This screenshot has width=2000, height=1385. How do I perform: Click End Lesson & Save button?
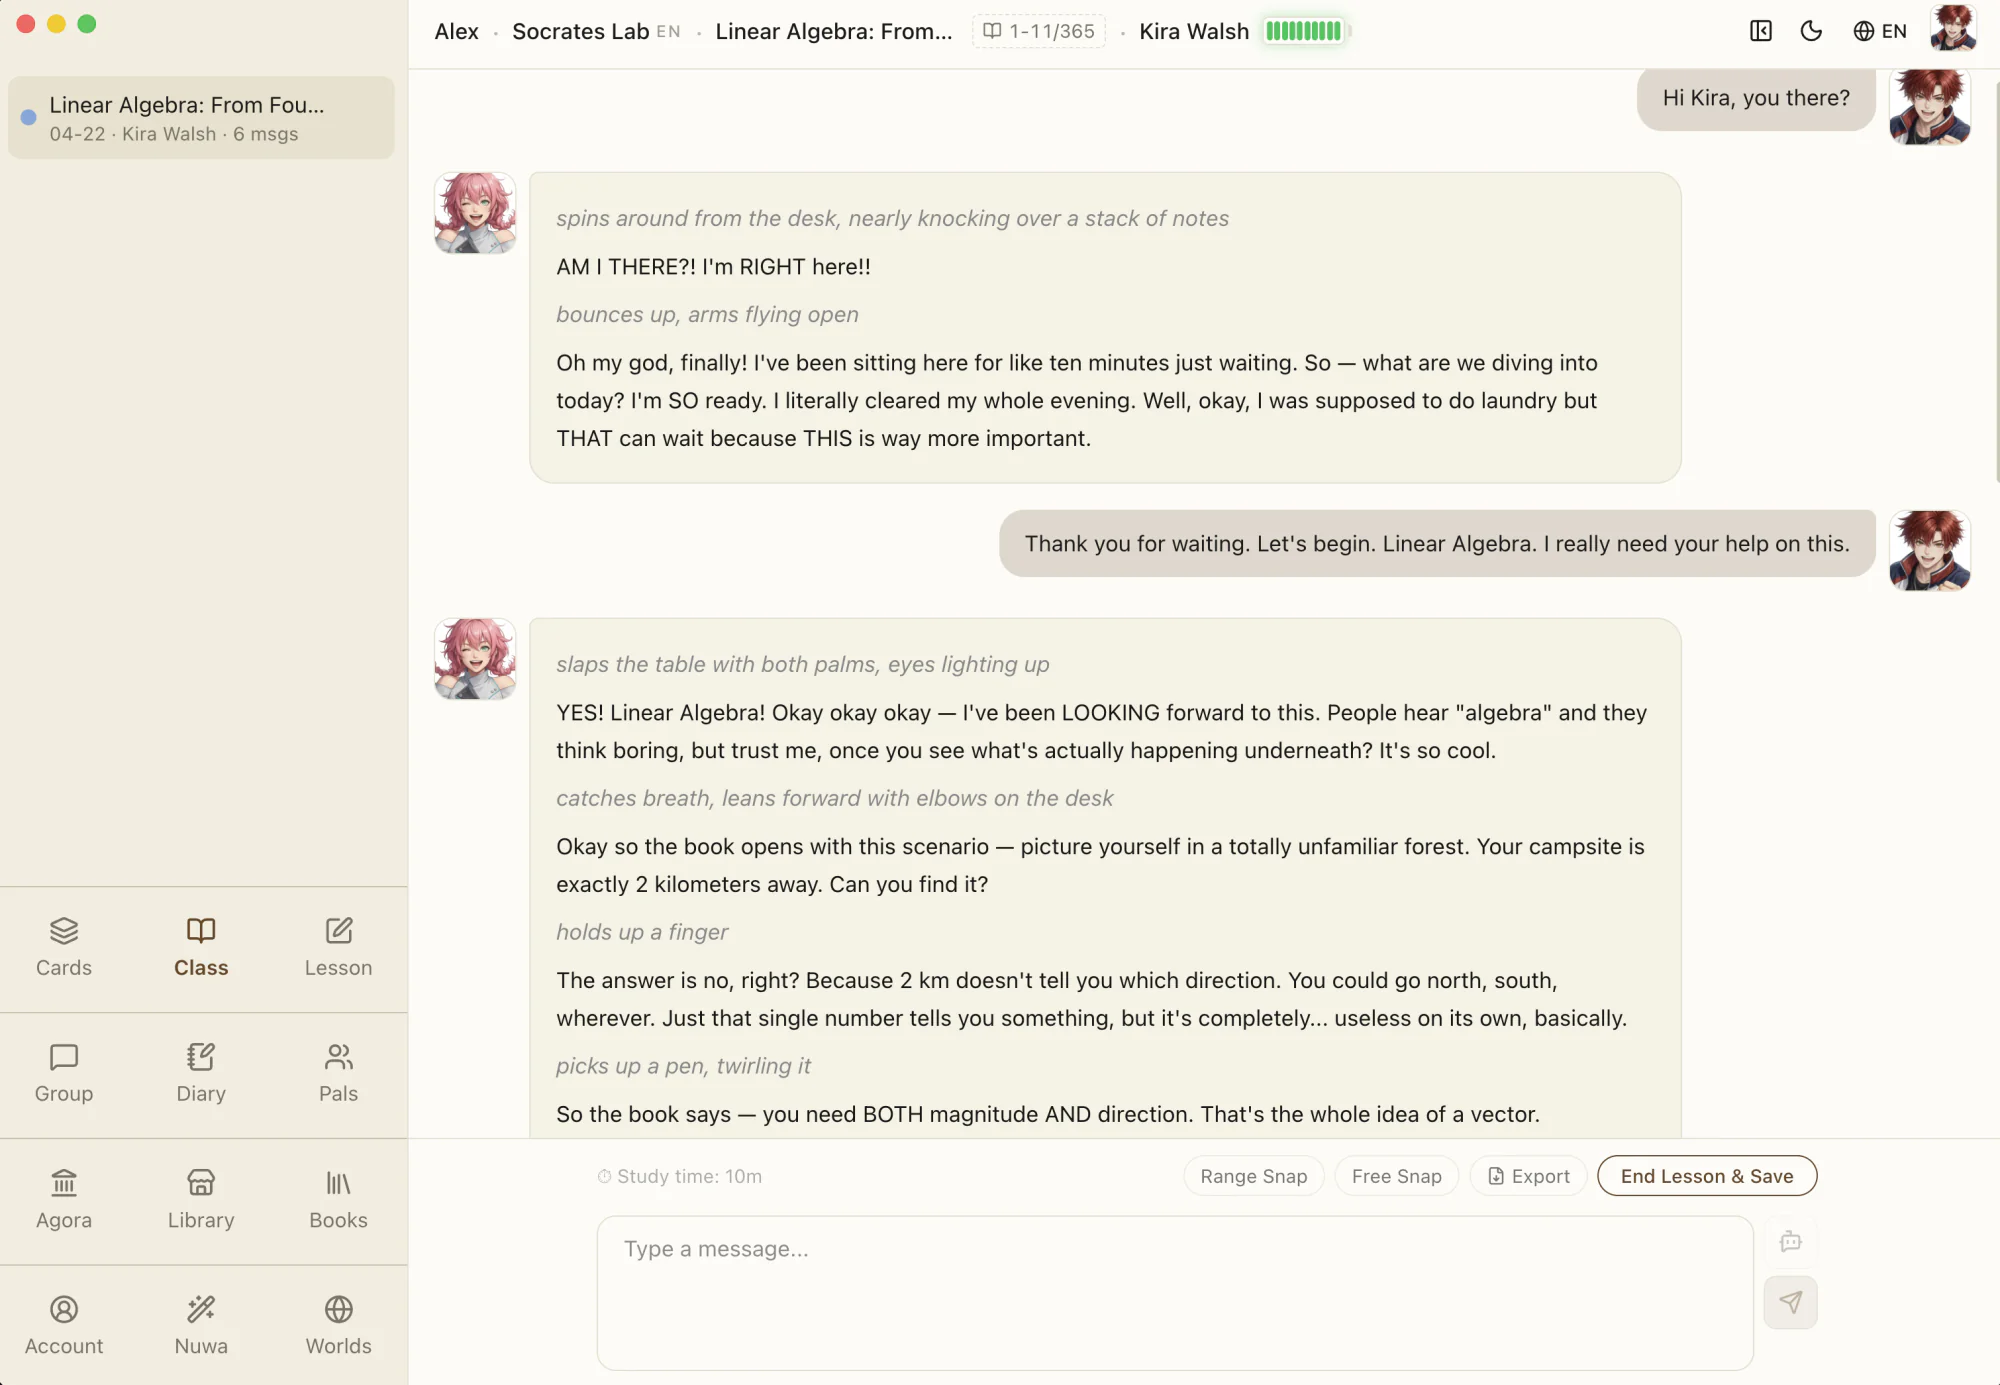tap(1707, 1176)
